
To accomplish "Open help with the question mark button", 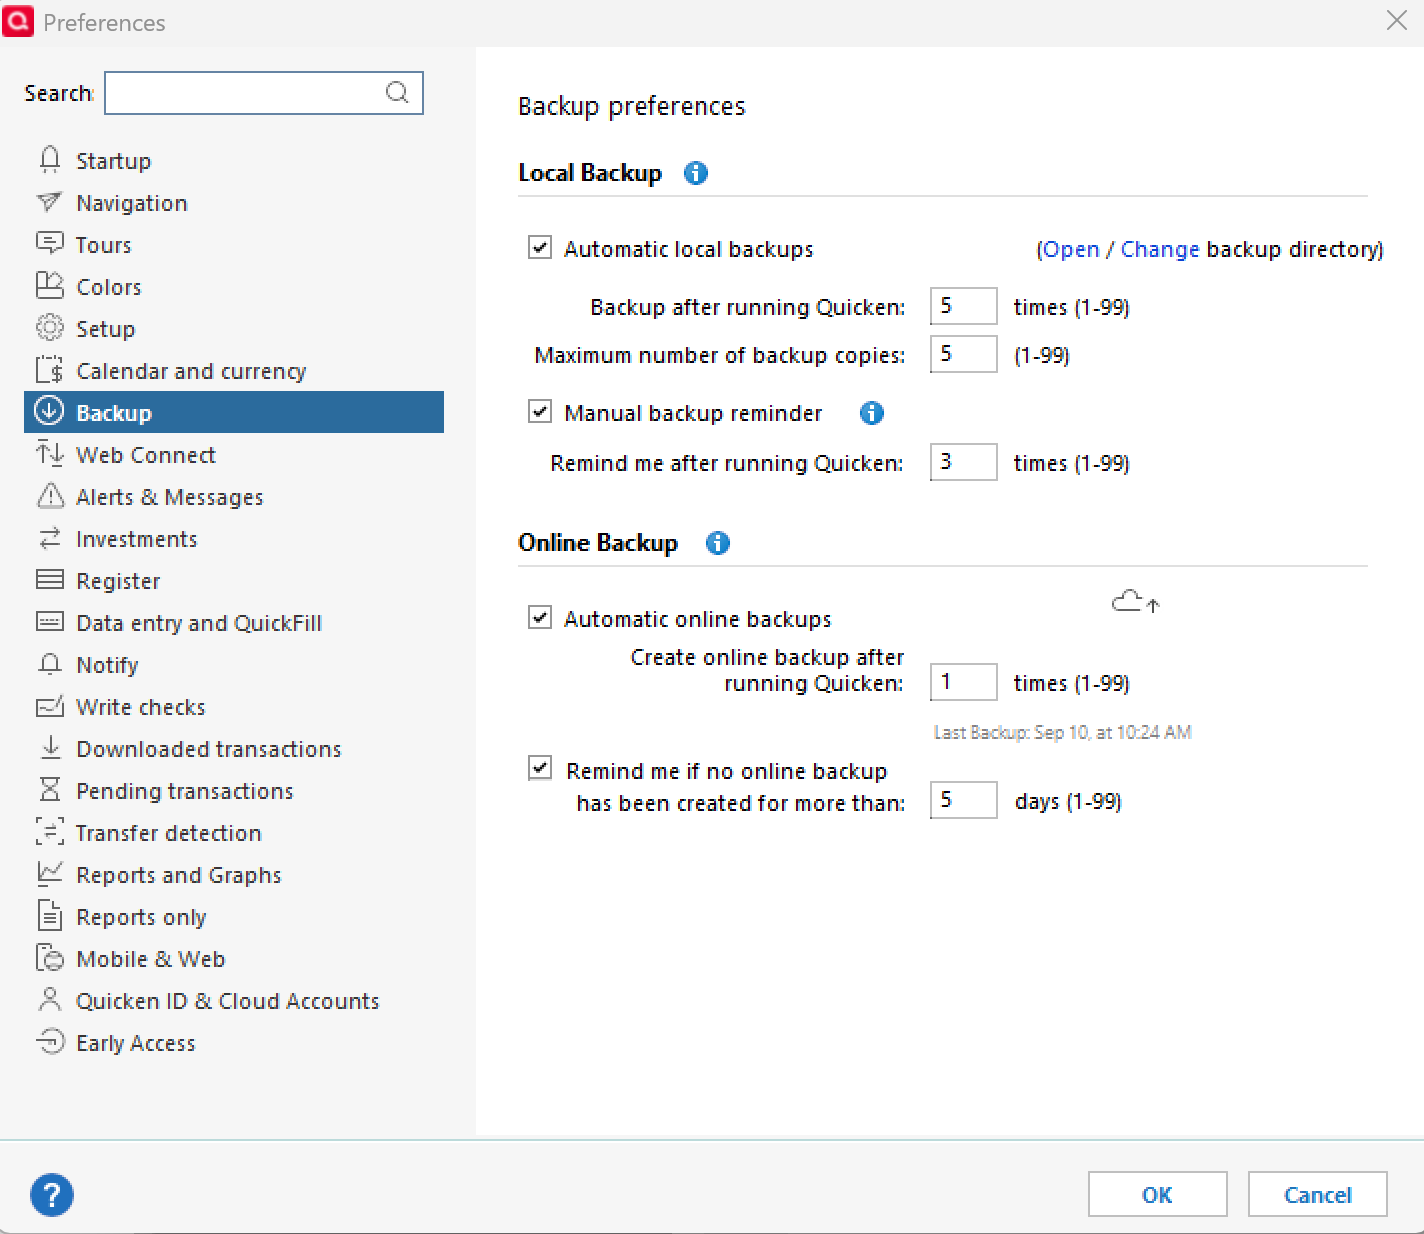I will coord(52,1195).
